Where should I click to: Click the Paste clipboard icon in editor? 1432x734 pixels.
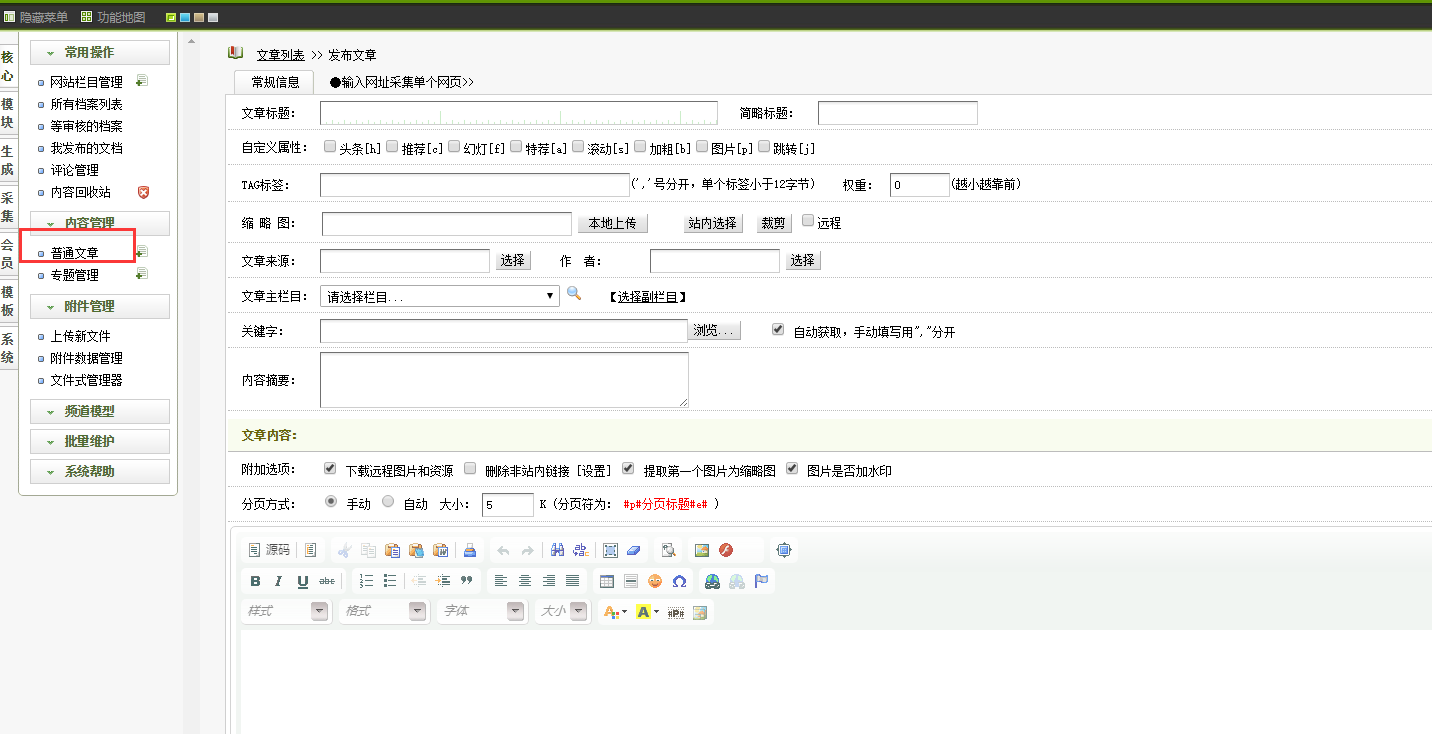pos(392,550)
